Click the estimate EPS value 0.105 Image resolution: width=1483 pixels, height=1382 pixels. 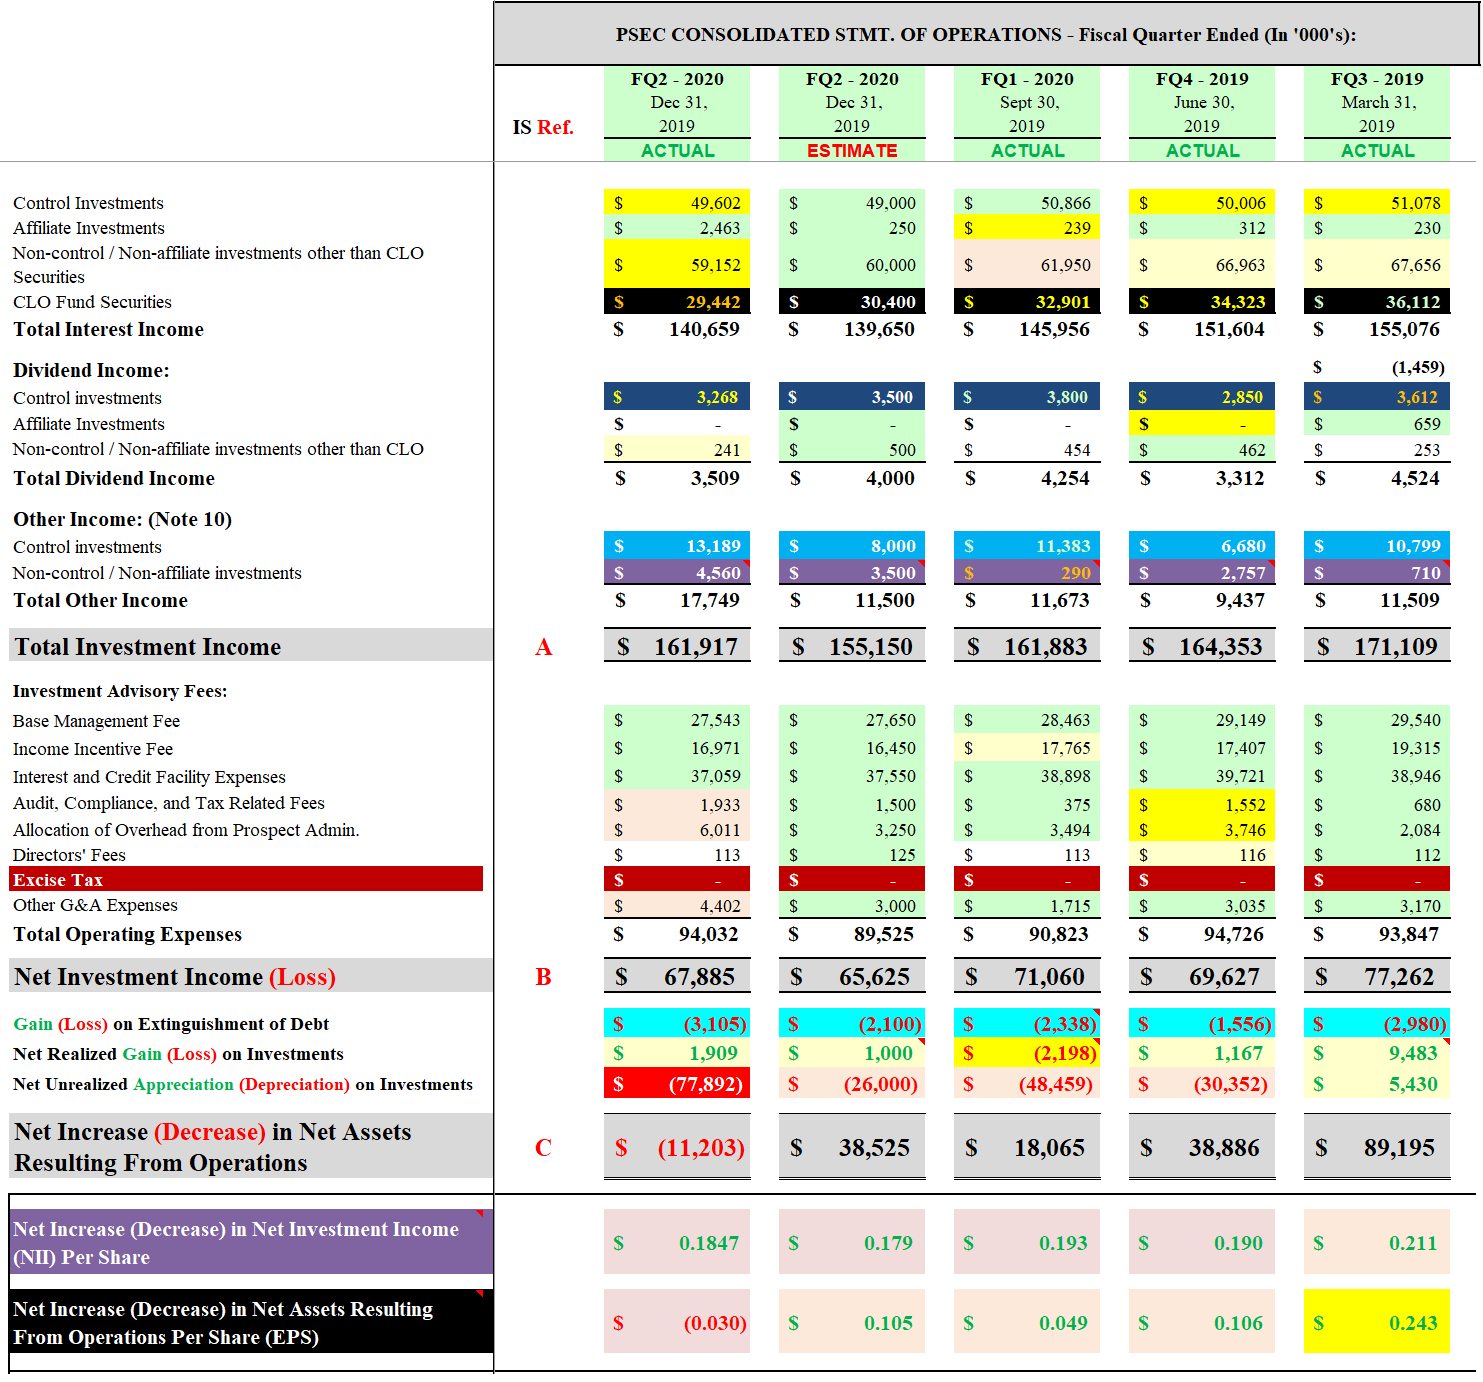click(888, 1323)
